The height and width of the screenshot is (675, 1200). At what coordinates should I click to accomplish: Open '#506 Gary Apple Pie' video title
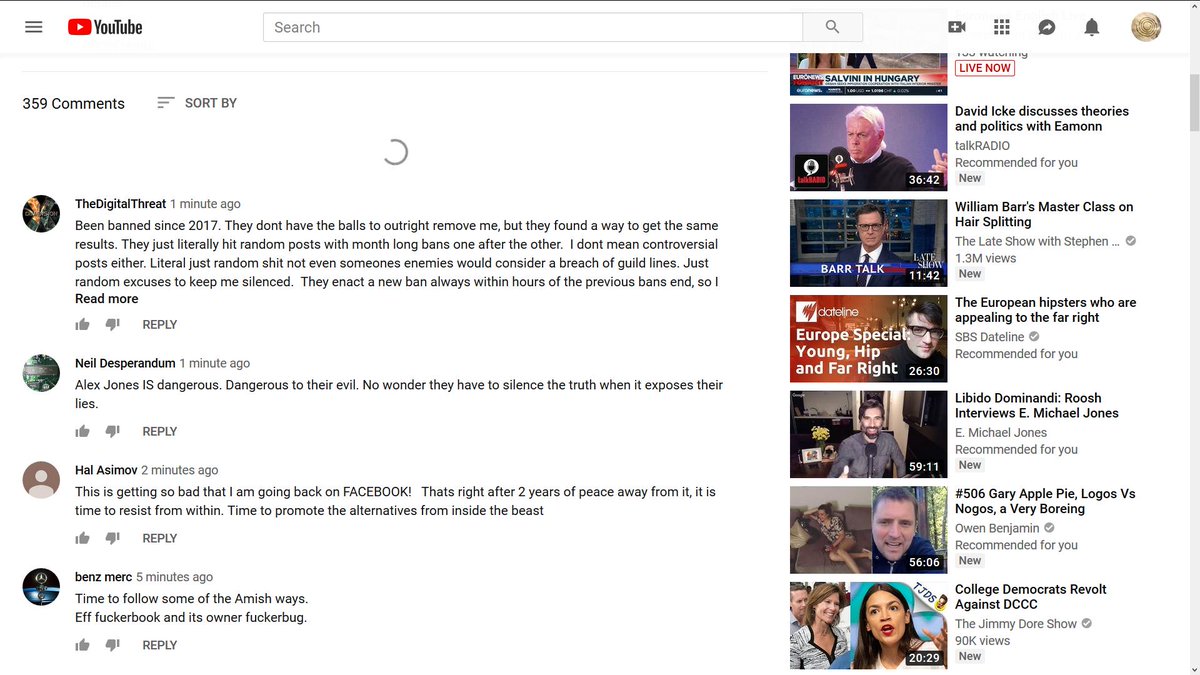(x=1045, y=501)
